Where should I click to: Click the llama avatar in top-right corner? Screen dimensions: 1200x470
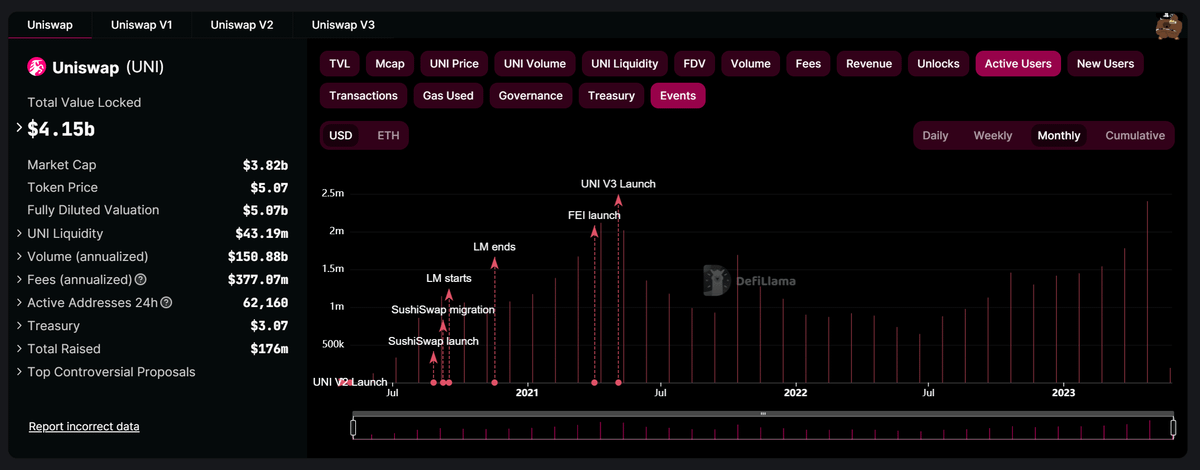[1169, 28]
